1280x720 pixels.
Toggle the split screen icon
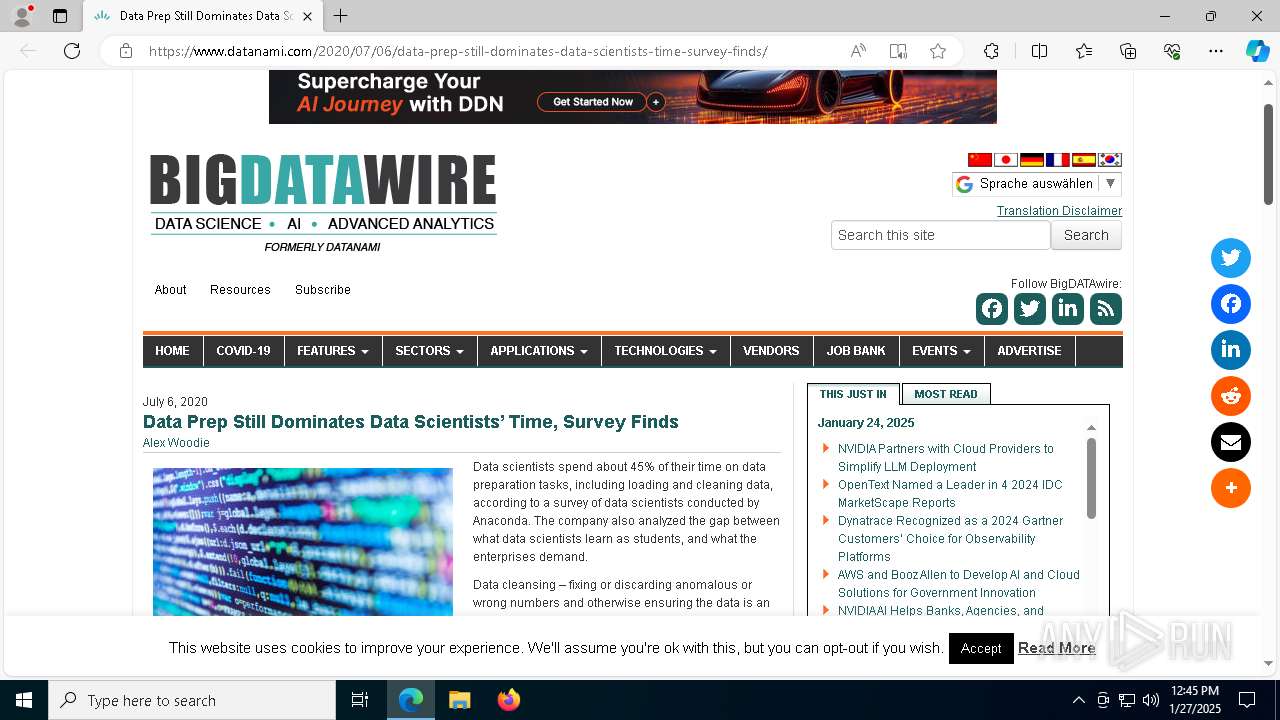coord(1039,51)
